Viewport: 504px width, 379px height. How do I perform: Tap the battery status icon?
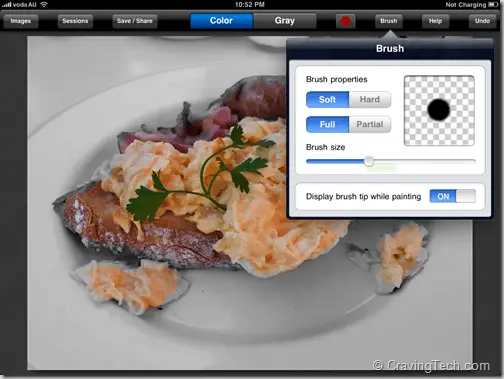493,5
